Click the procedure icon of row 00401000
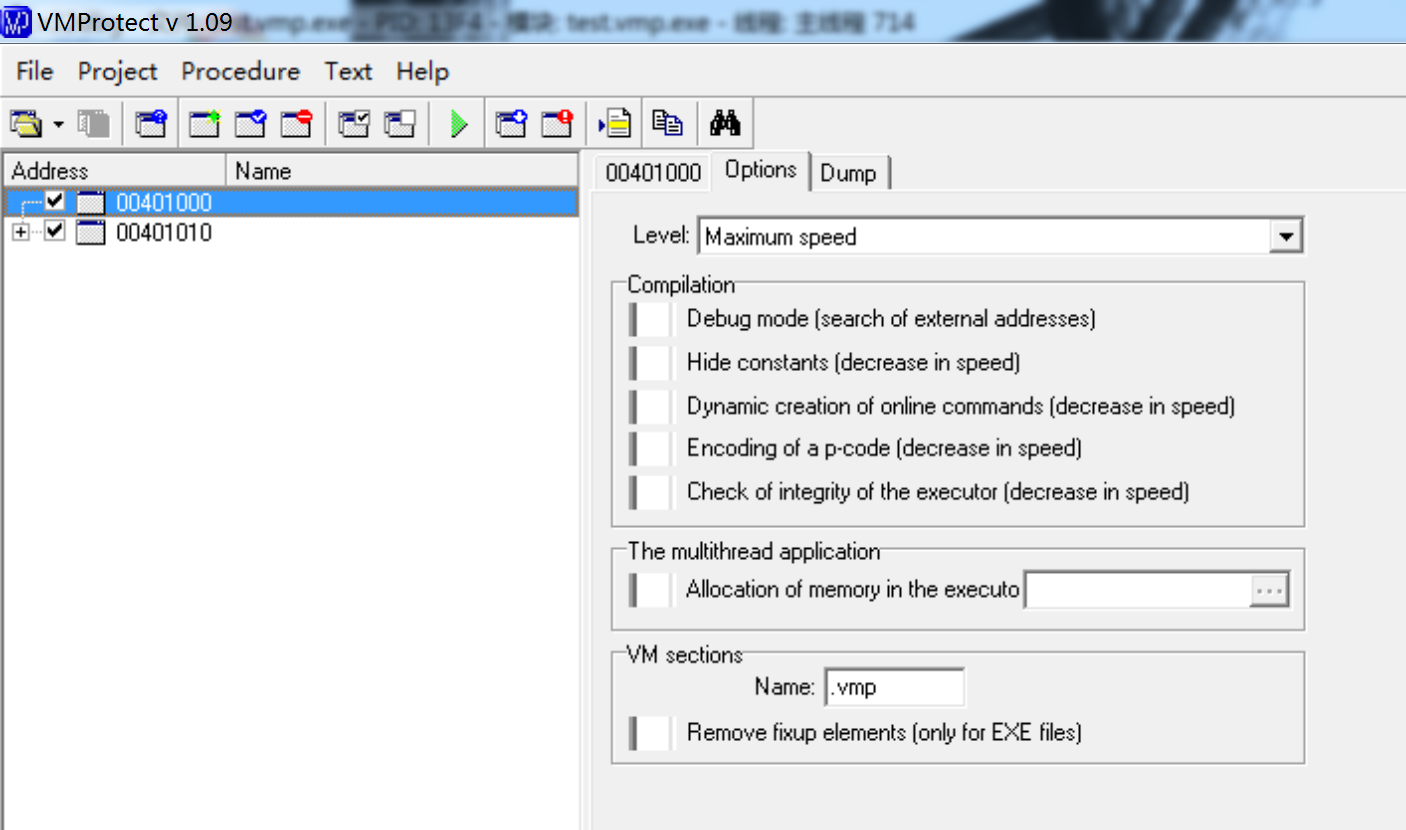This screenshot has width=1406, height=830. point(92,203)
